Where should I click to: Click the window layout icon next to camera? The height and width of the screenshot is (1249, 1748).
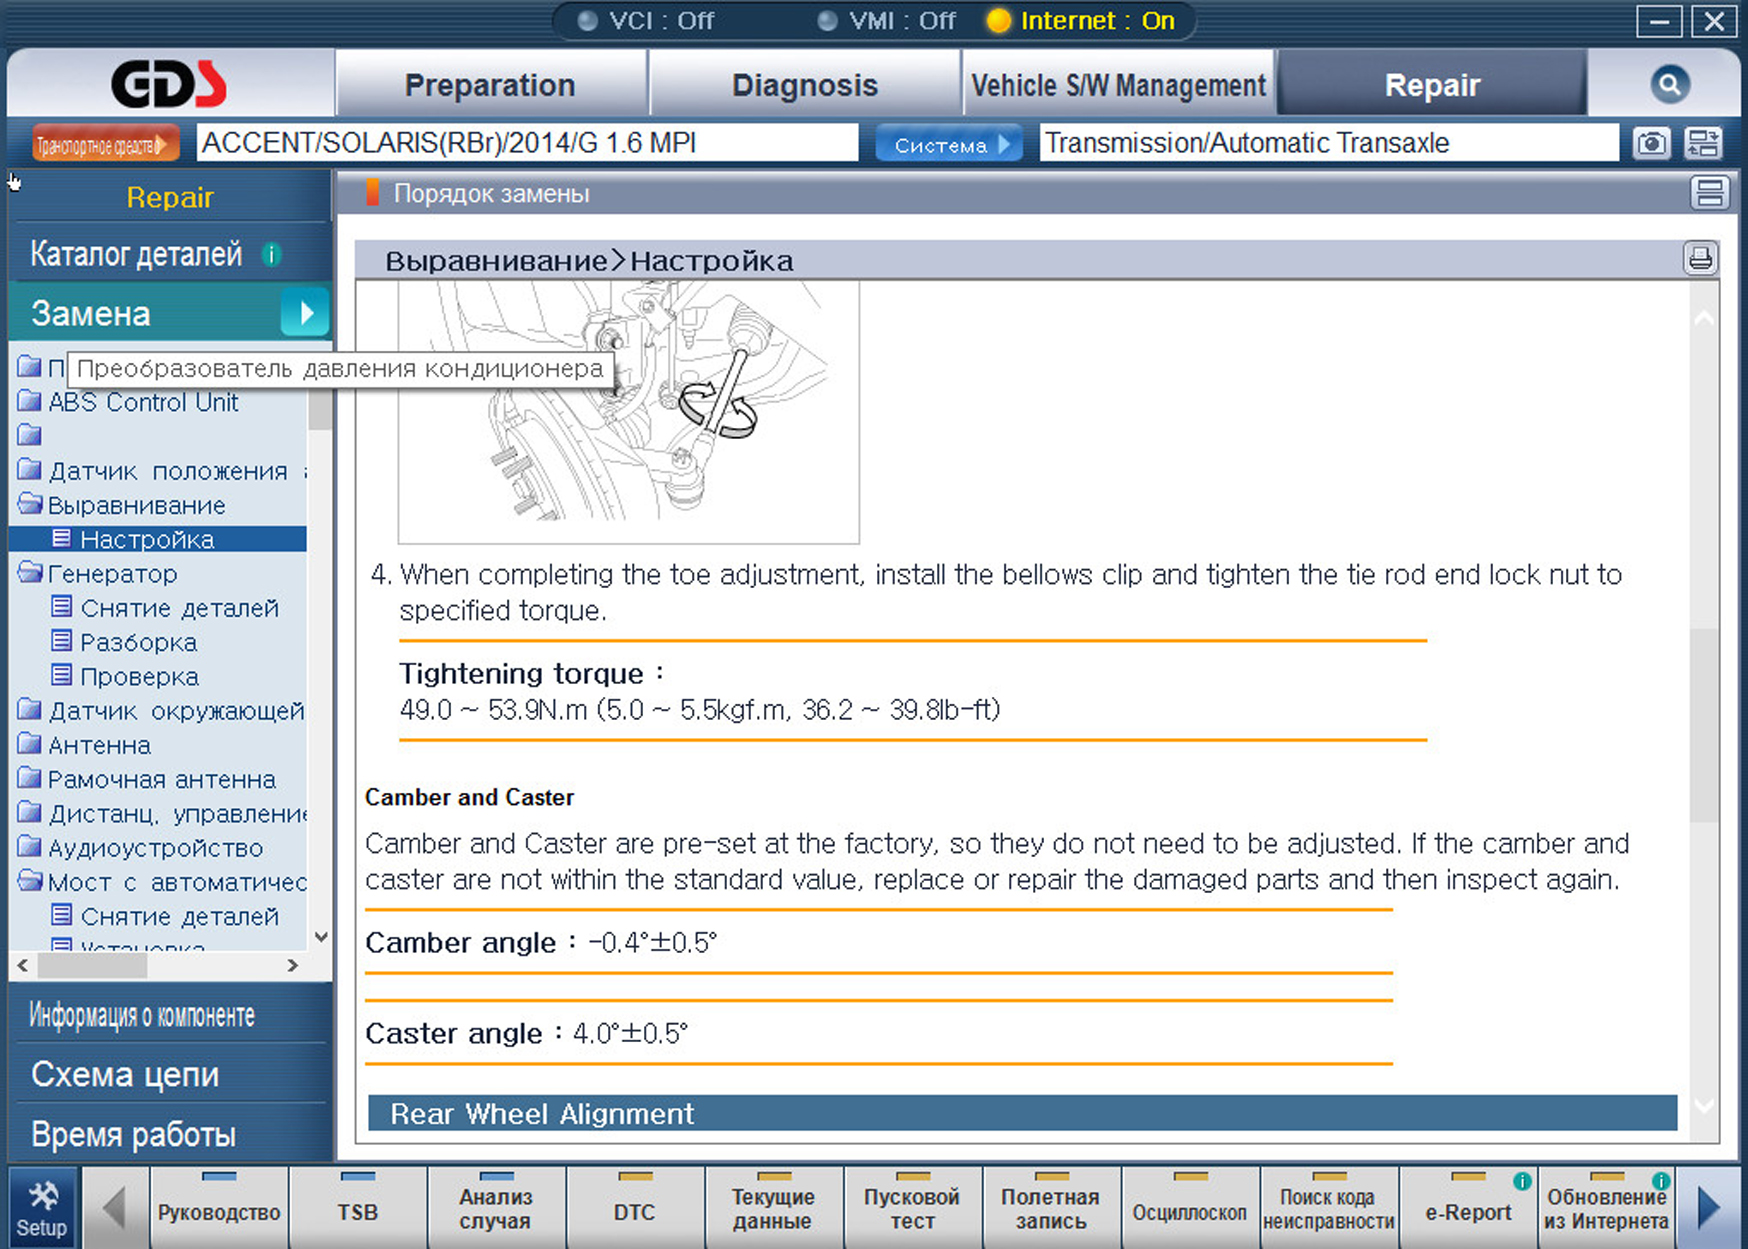(x=1702, y=144)
